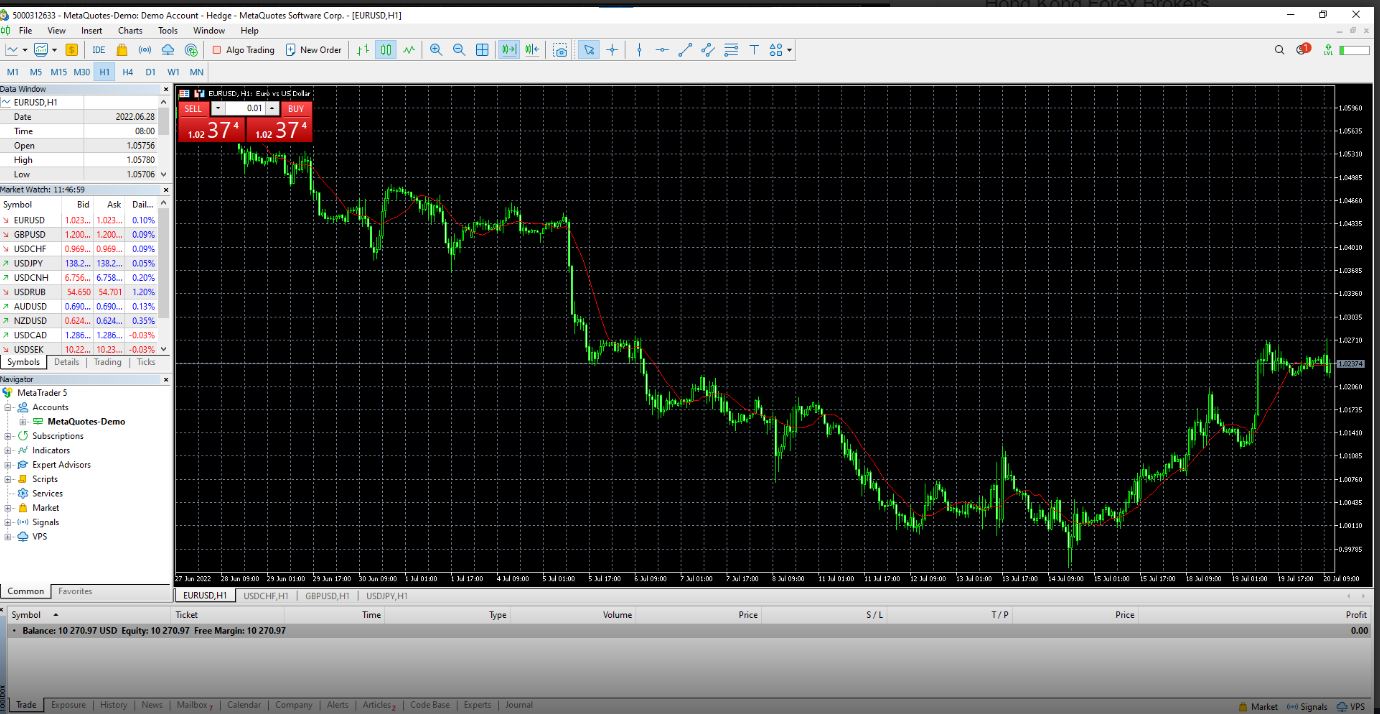Draw a trendline with the trendline tool
Viewport: 1380px width, 714px height.
[685, 50]
